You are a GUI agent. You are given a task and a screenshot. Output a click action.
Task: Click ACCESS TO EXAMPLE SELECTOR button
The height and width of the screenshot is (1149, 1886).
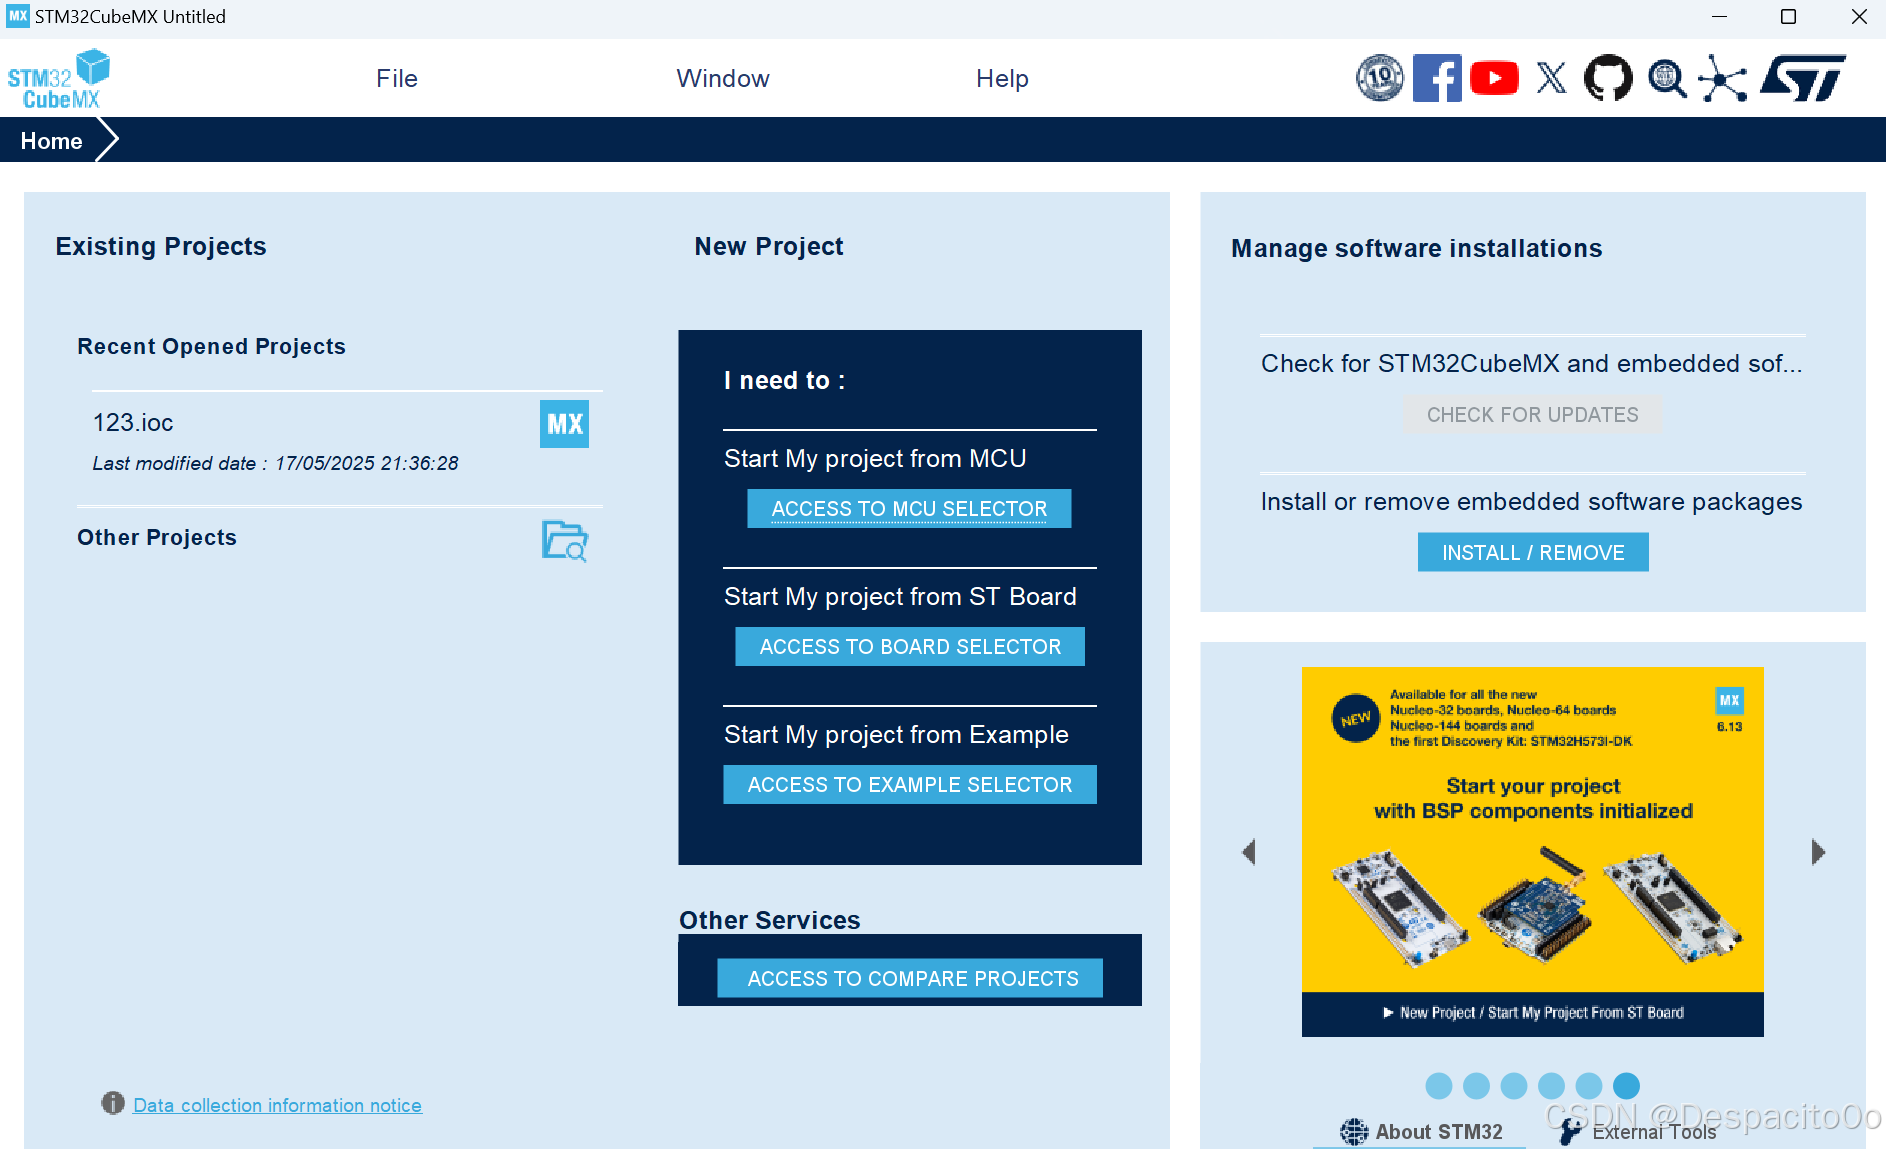click(910, 785)
